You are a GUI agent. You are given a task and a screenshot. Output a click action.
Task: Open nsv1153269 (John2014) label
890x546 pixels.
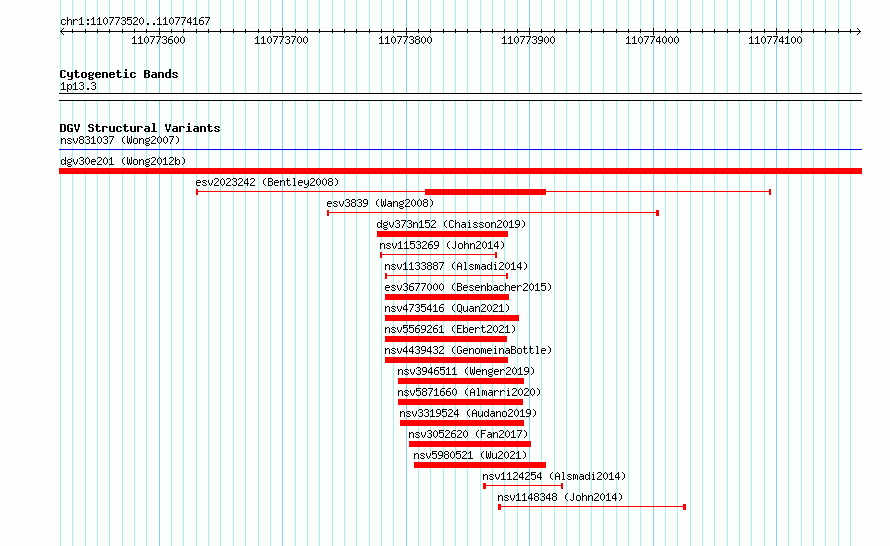442,245
